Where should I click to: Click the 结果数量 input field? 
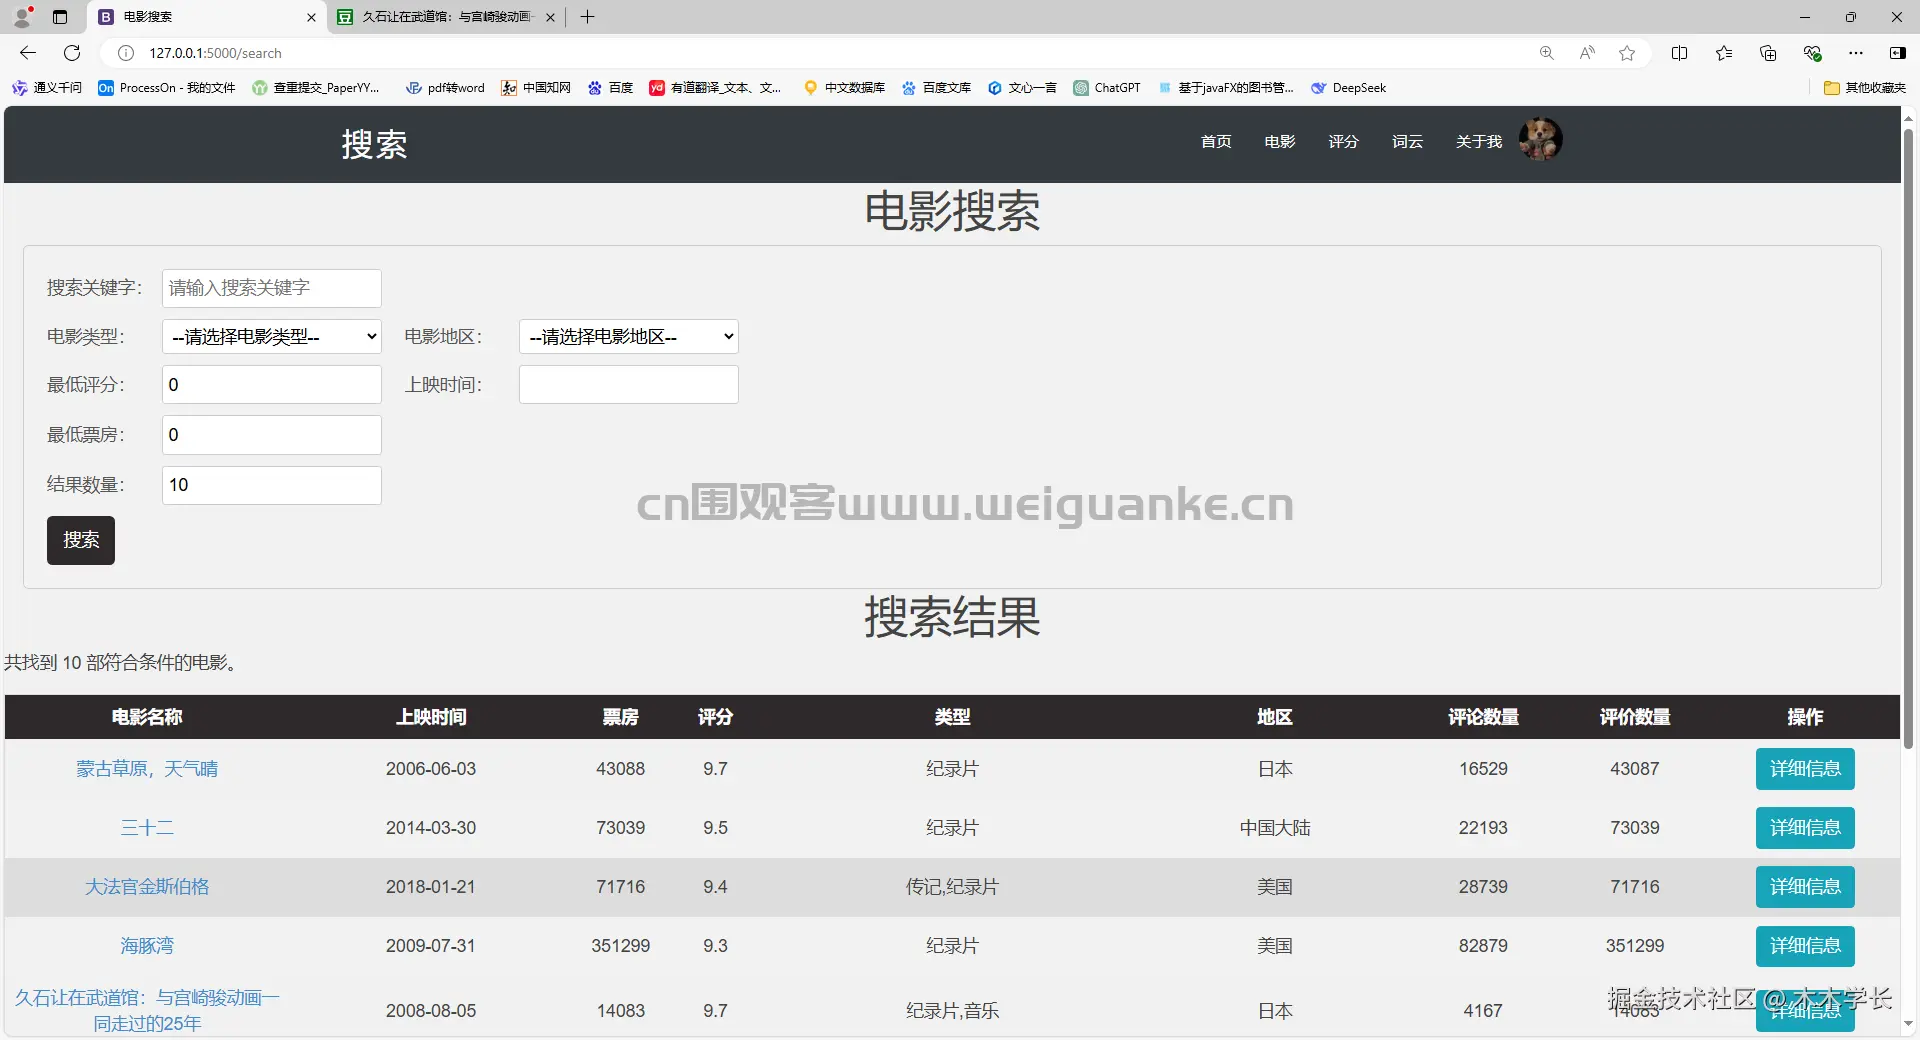tap(272, 485)
